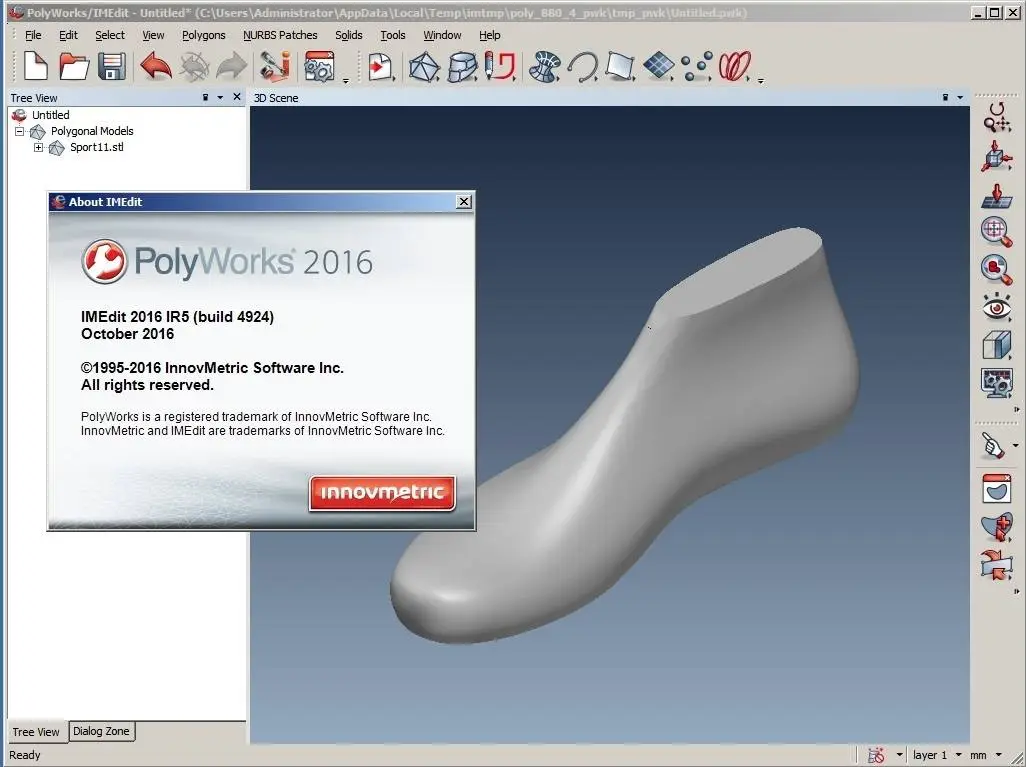Screen dimensions: 1026x767
Task: Click the red arrows transform band icon
Action: (997, 565)
